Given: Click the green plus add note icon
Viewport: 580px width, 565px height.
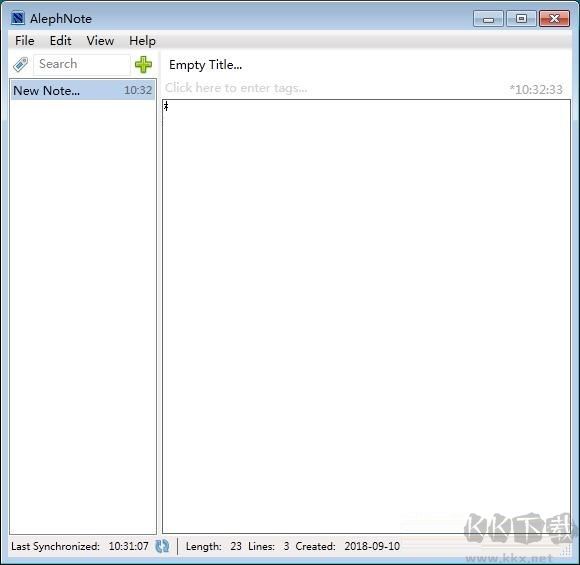Looking at the screenshot, I should click(143, 65).
